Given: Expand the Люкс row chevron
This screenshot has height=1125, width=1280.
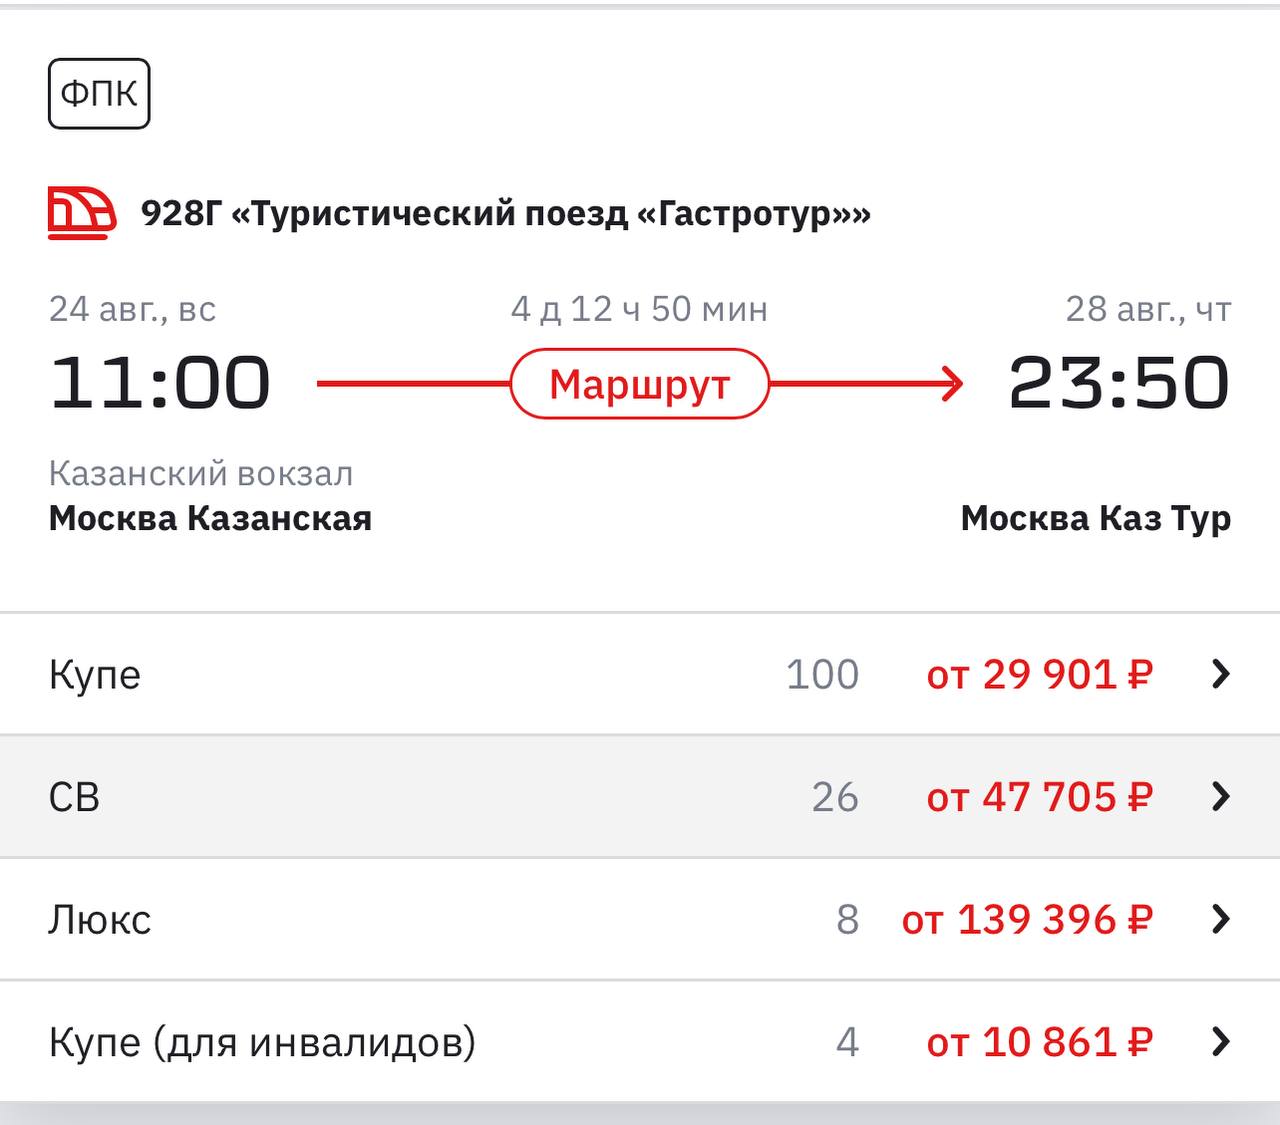Looking at the screenshot, I should [1220, 919].
